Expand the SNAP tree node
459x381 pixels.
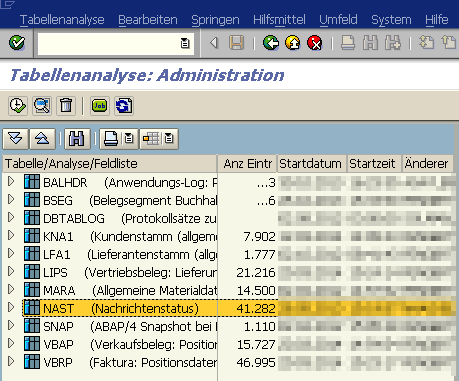pos(11,326)
